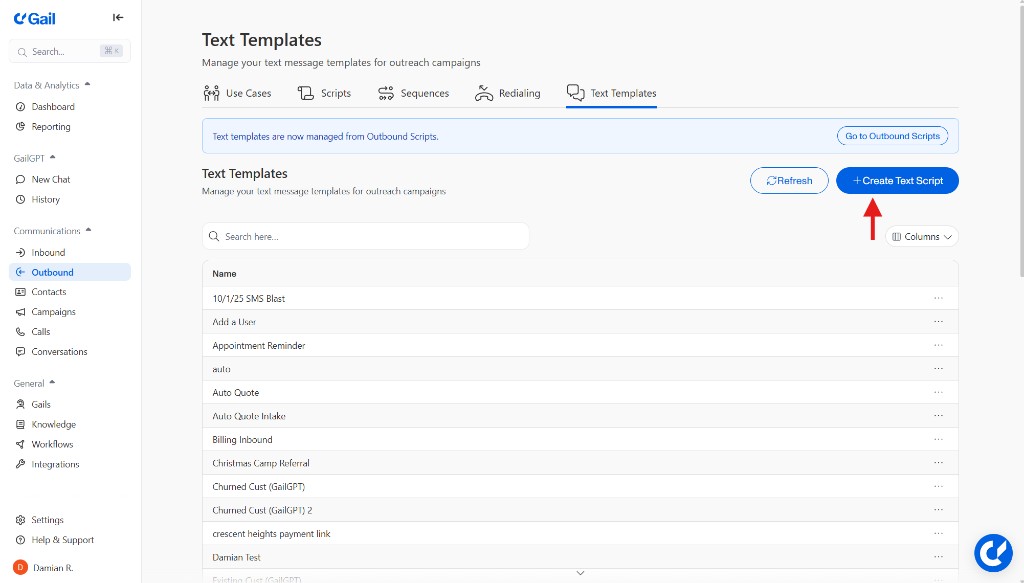The width and height of the screenshot is (1024, 583).
Task: Open the Columns dropdown
Action: pos(920,236)
